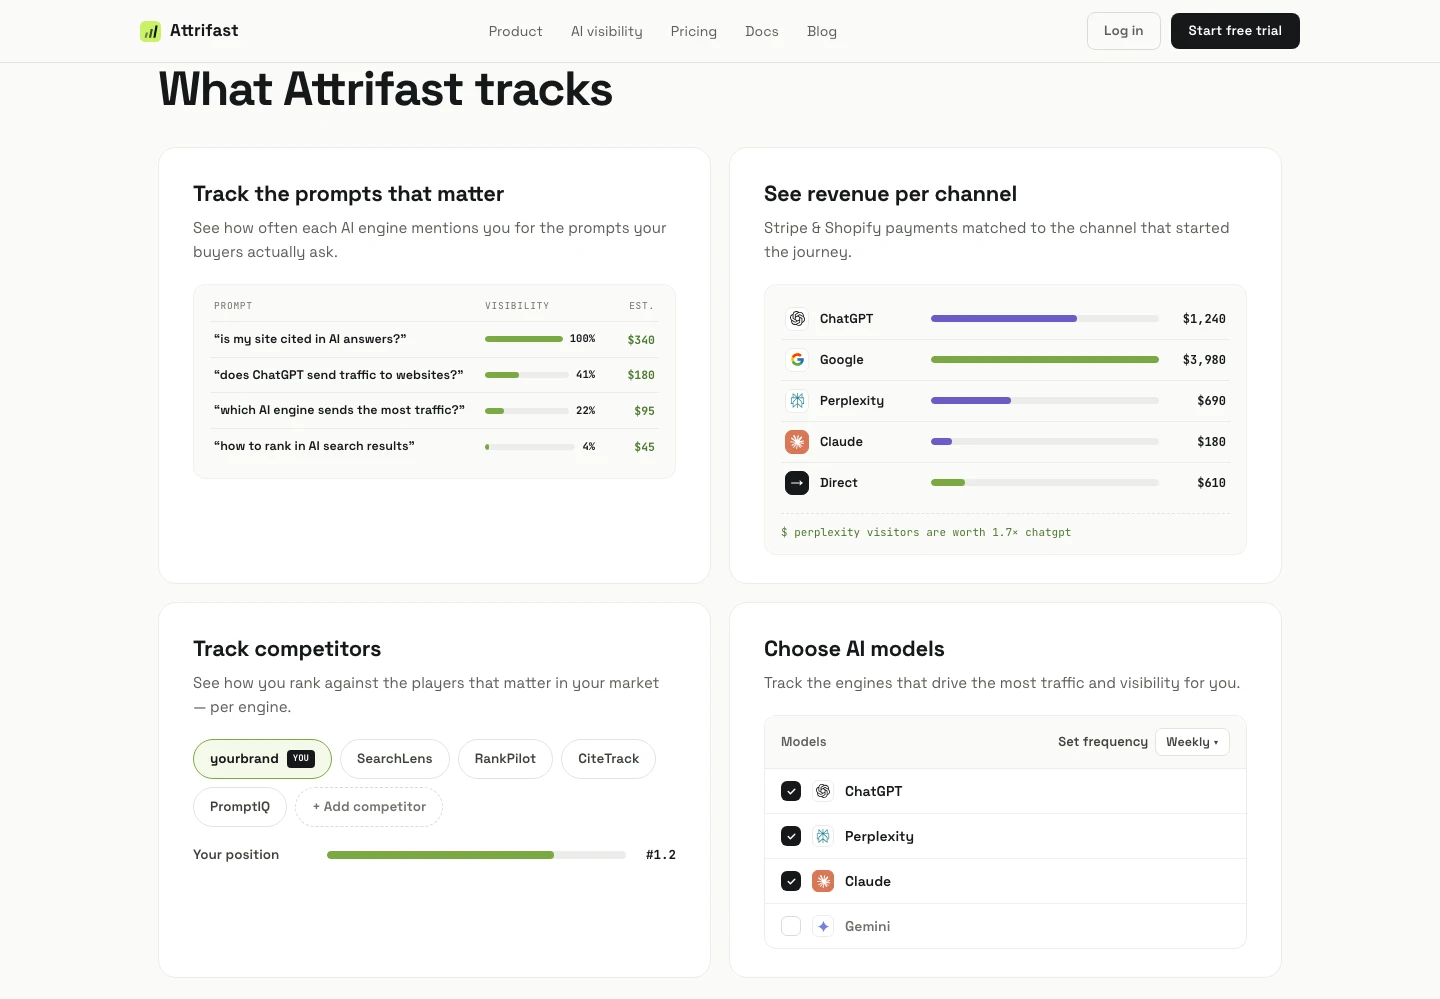Click the Gemini sparkle icon
This screenshot has height=999, width=1440.
(x=823, y=926)
